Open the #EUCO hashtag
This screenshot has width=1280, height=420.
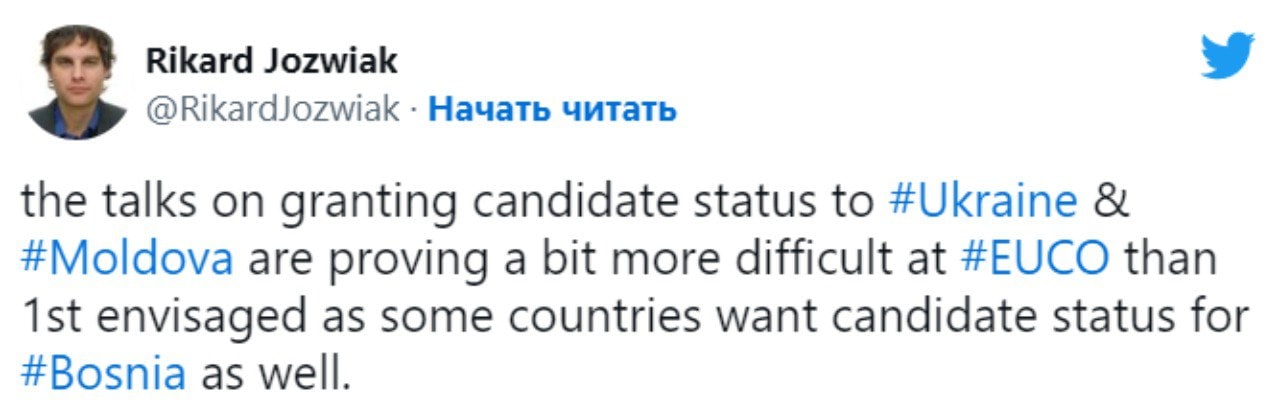(x=1035, y=259)
